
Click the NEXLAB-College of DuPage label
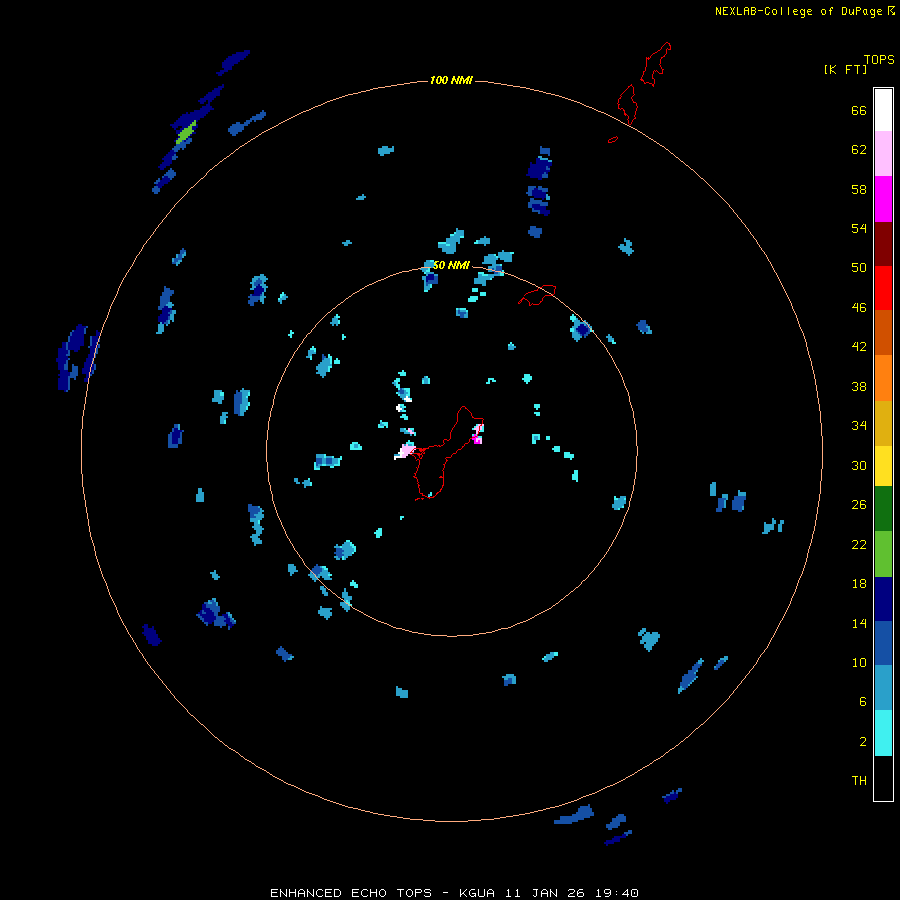(798, 11)
